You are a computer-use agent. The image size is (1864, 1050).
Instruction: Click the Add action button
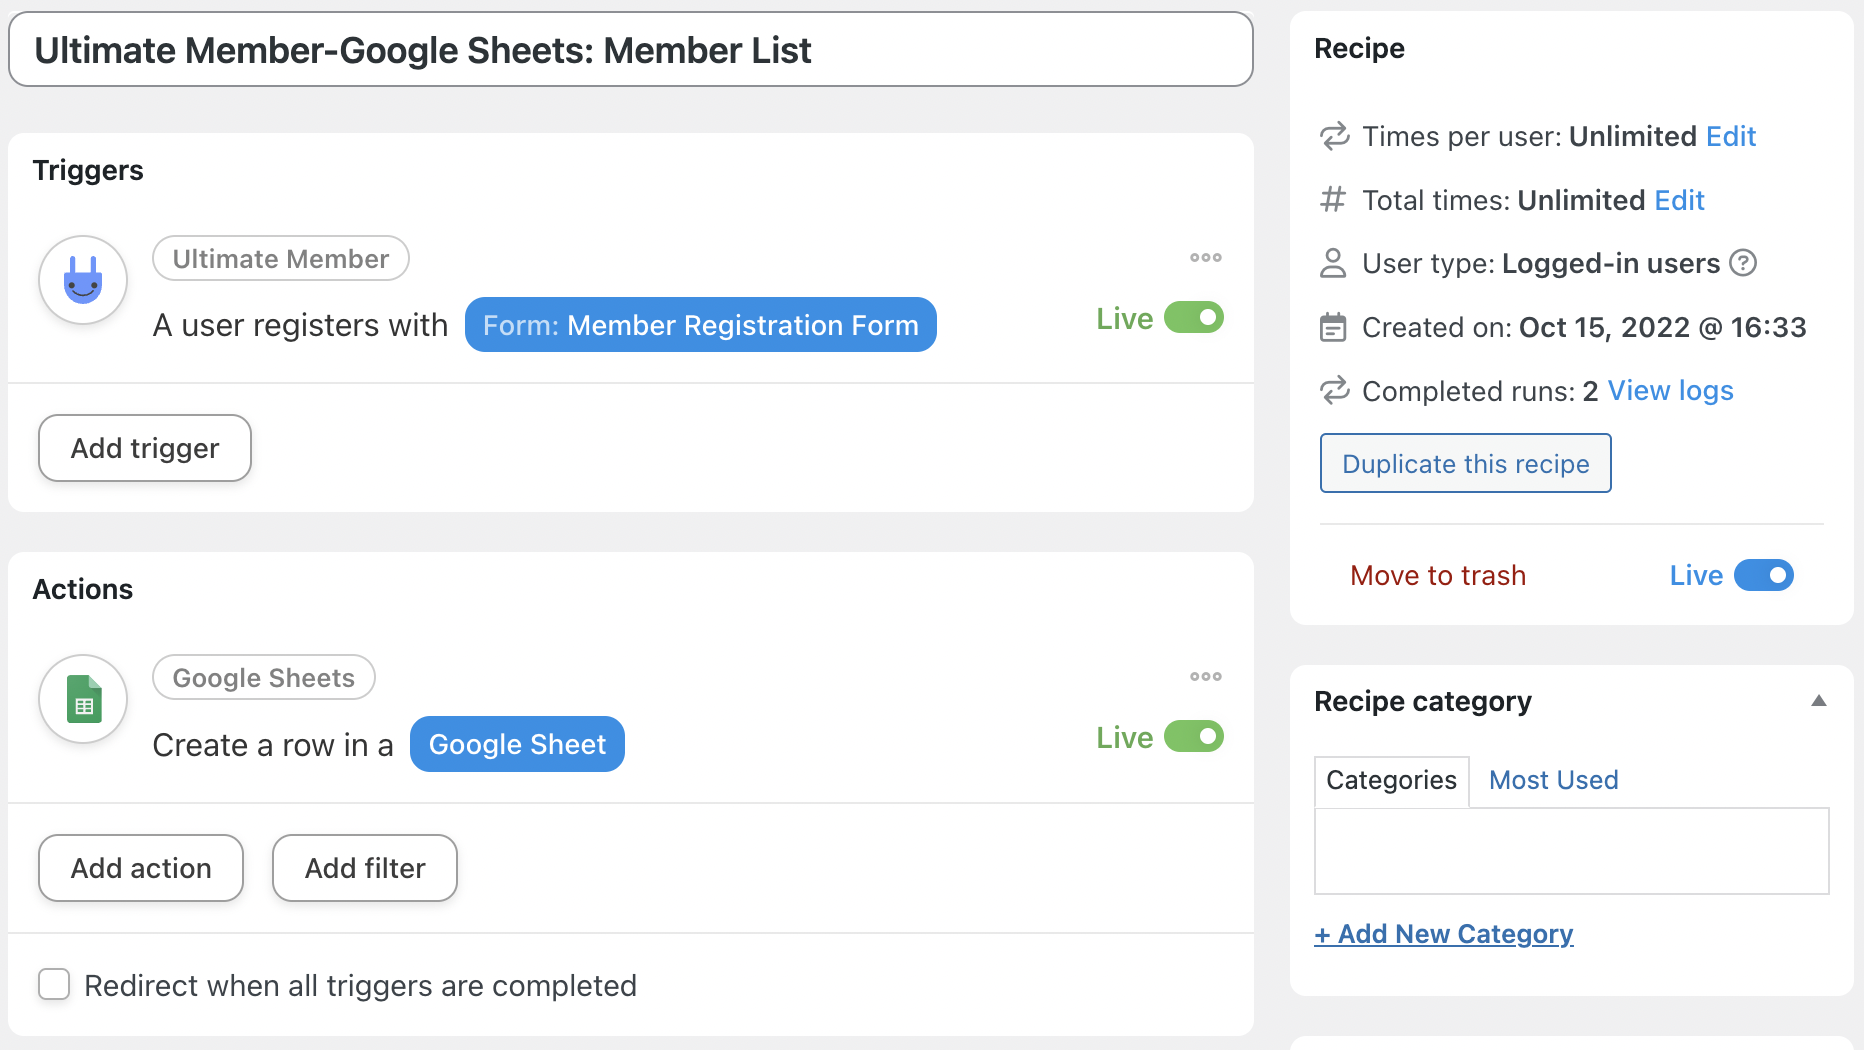coord(141,868)
